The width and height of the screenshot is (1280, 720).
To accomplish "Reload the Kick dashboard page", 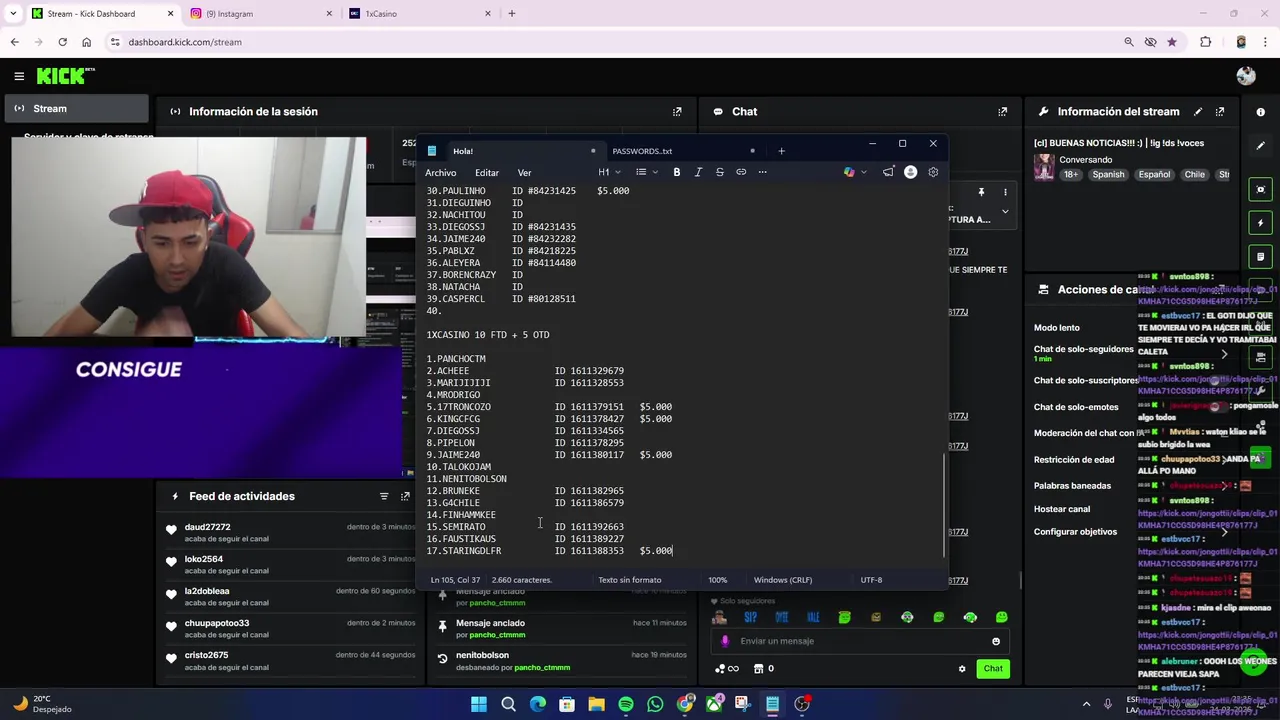I will click(x=62, y=42).
